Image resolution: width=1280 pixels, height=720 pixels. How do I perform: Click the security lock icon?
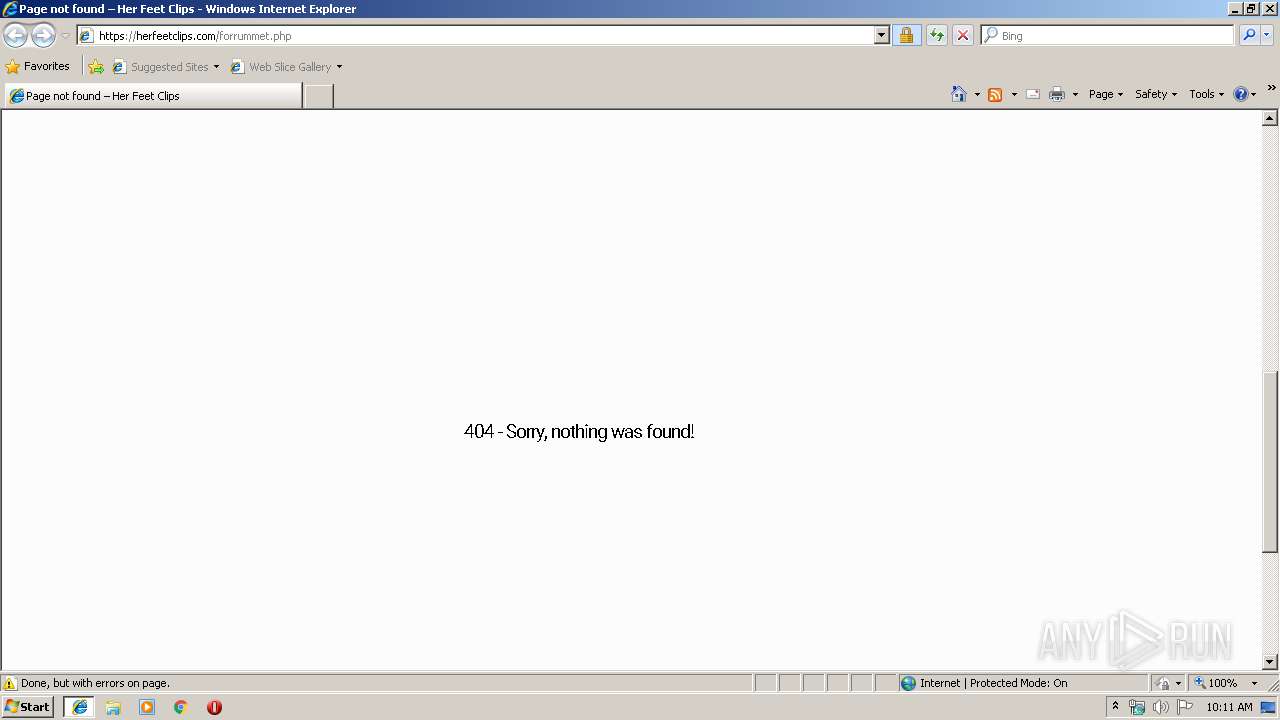point(906,36)
